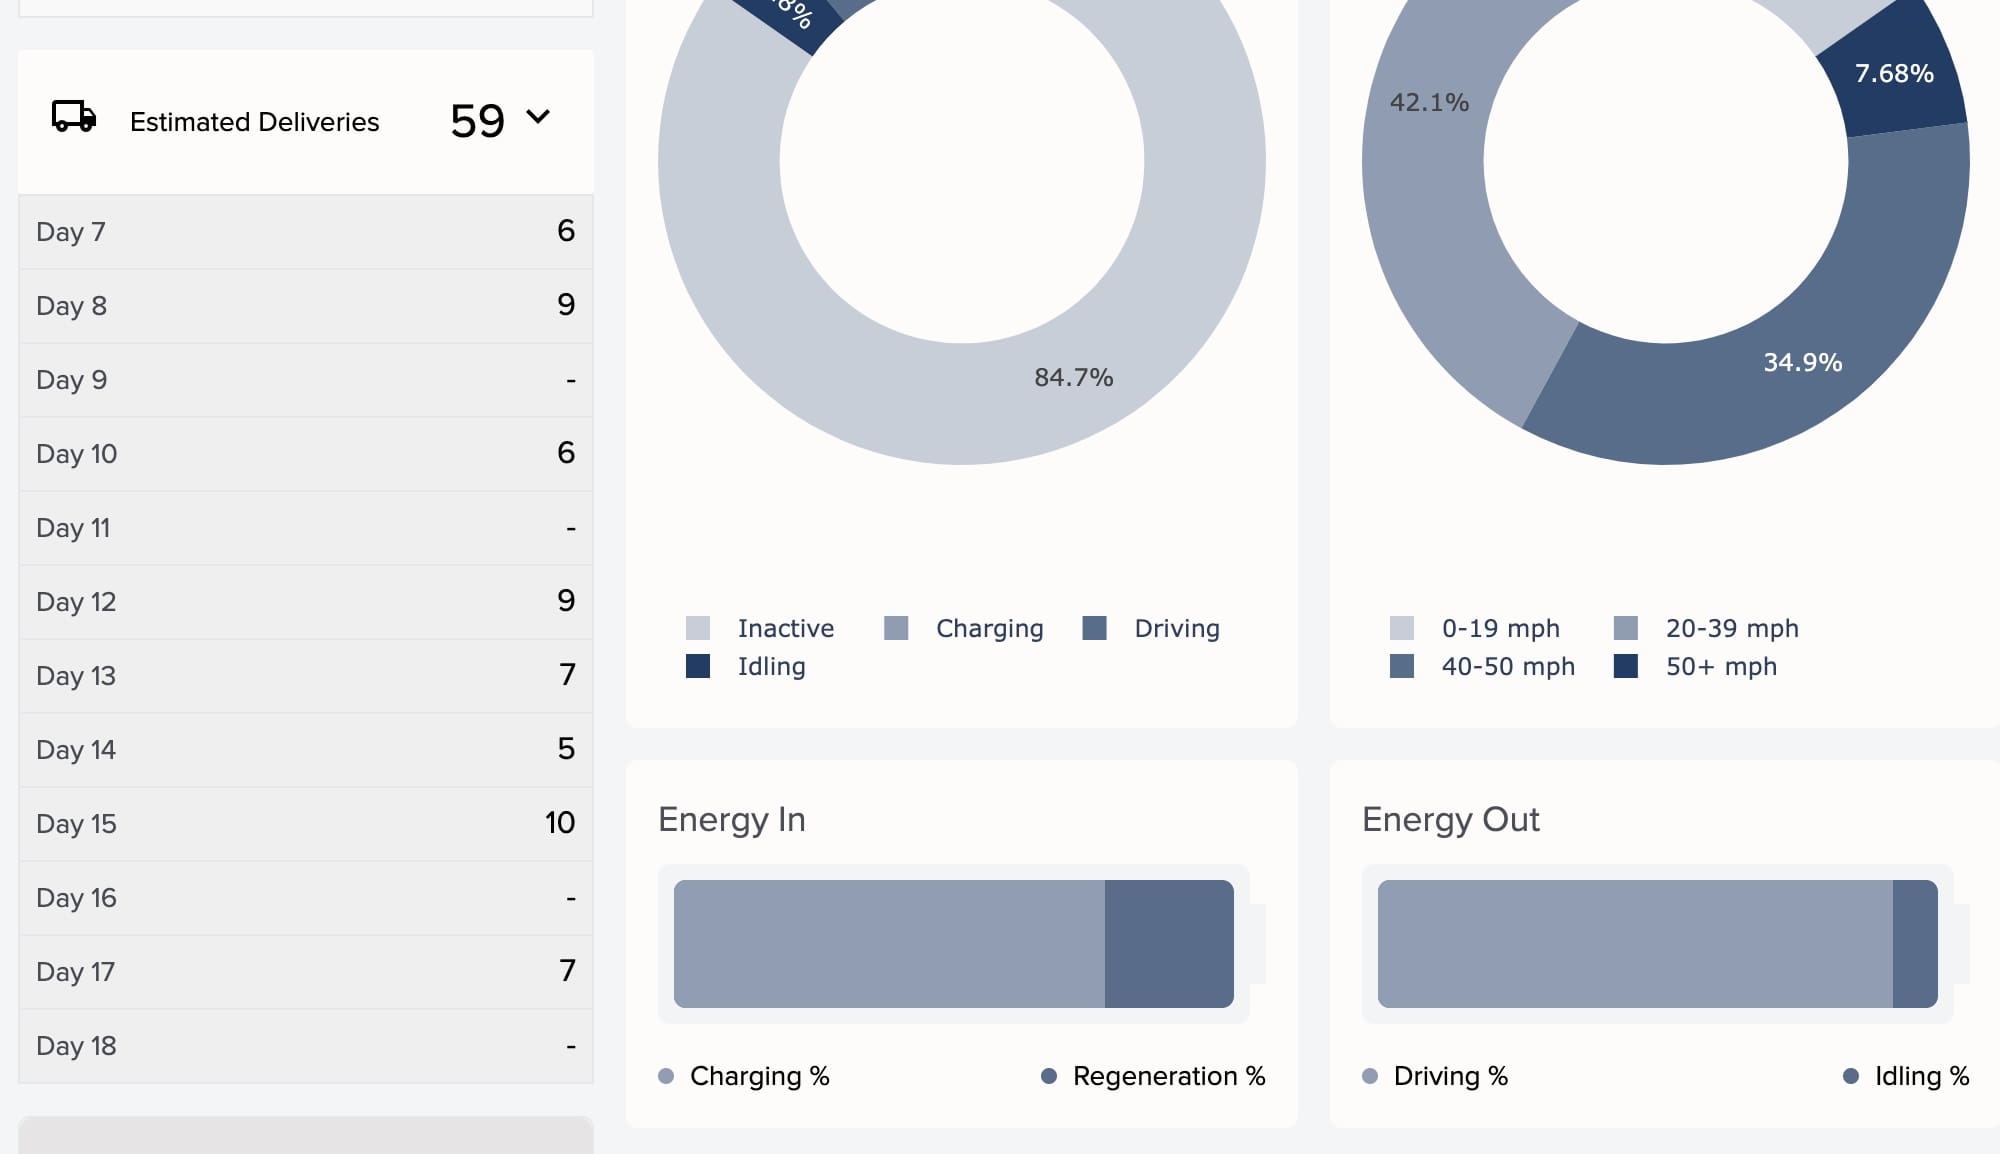The width and height of the screenshot is (2000, 1154).
Task: Click the Driving % legend dot
Action: tap(1370, 1076)
